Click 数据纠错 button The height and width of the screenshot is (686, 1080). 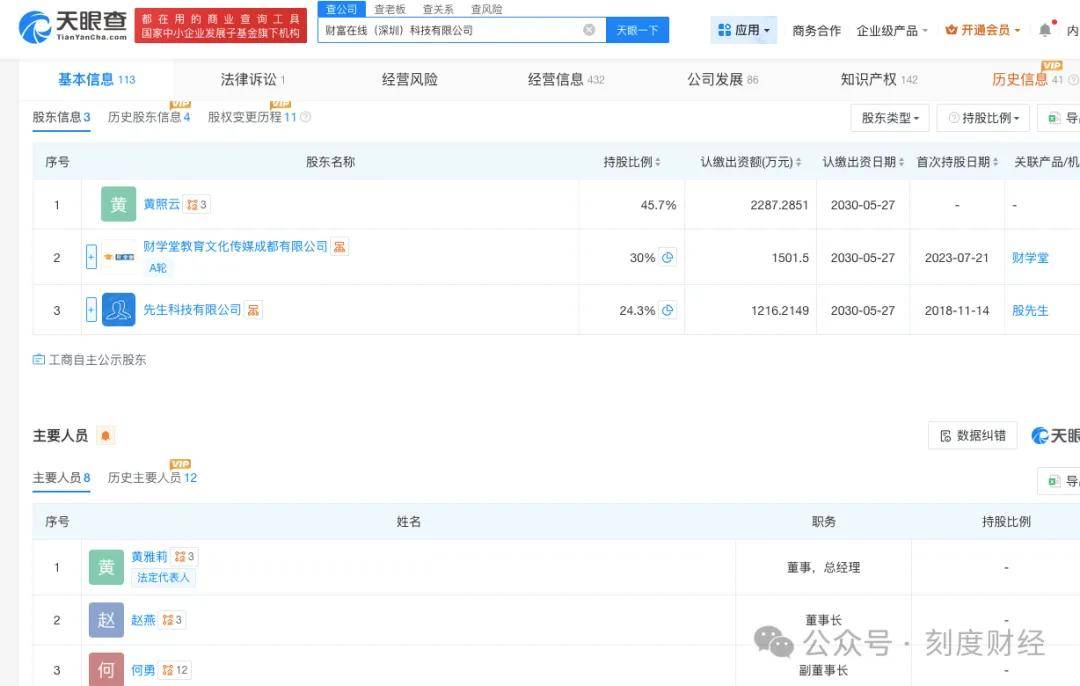coord(973,436)
